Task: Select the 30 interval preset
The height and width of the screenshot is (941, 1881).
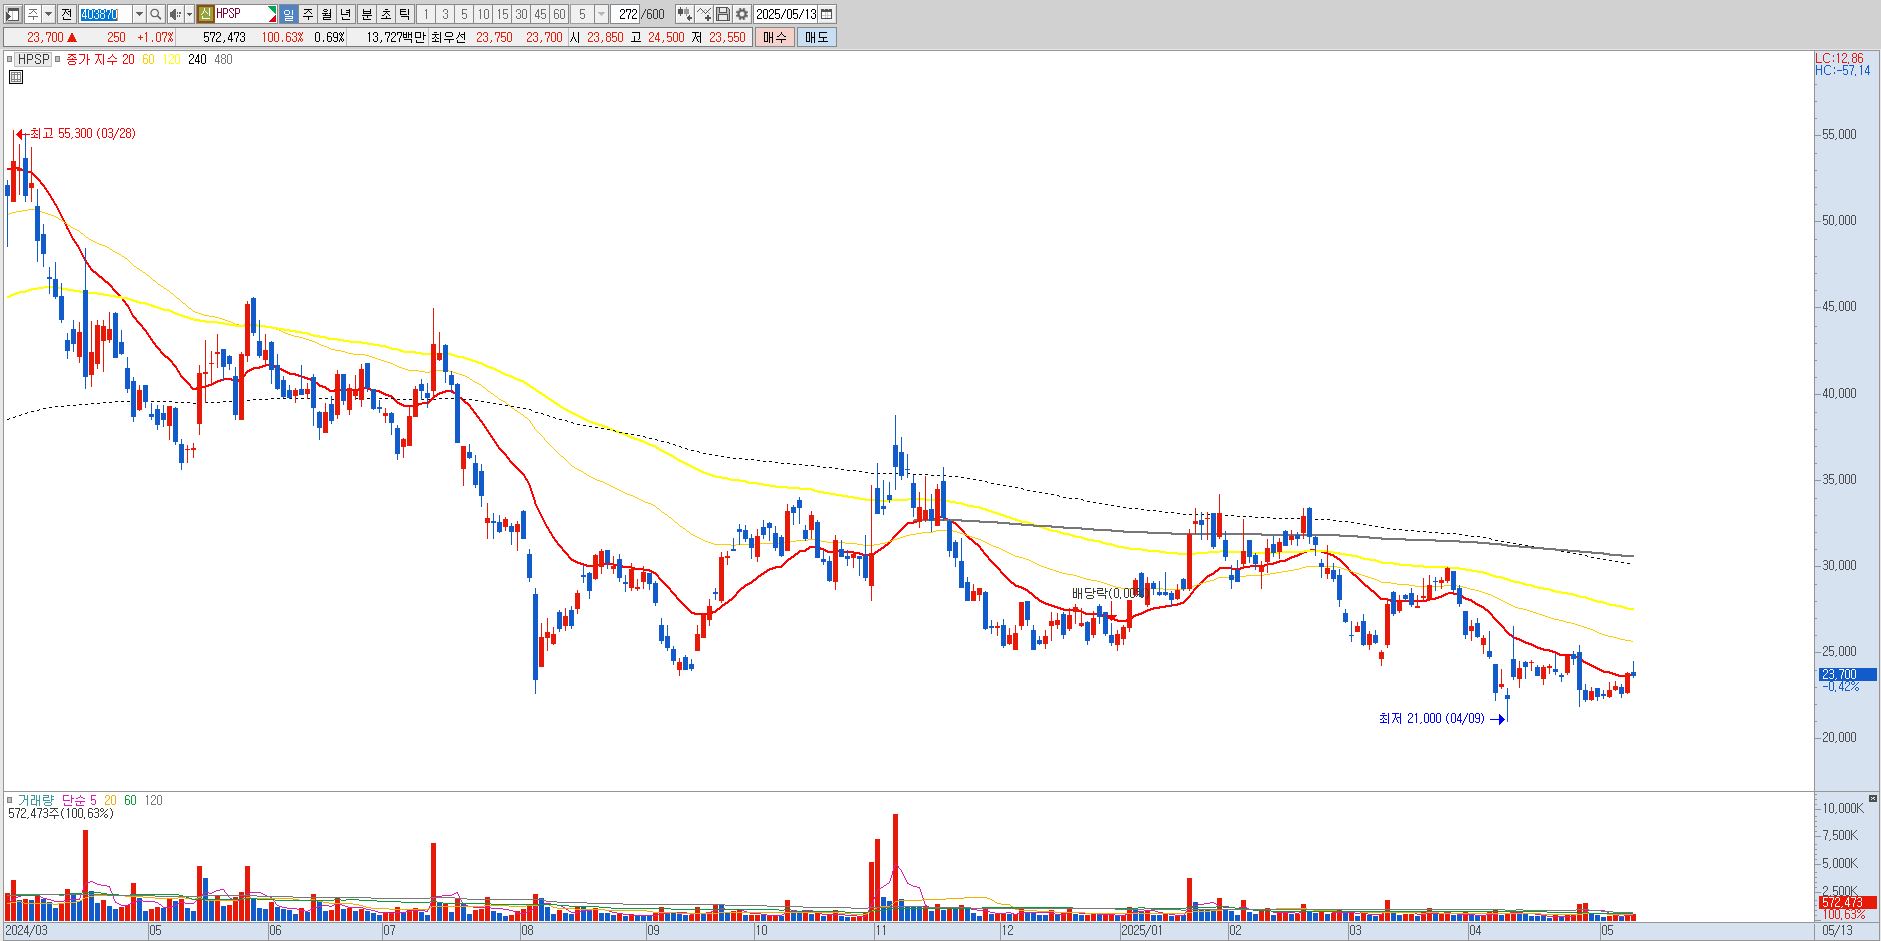Action: click(522, 14)
